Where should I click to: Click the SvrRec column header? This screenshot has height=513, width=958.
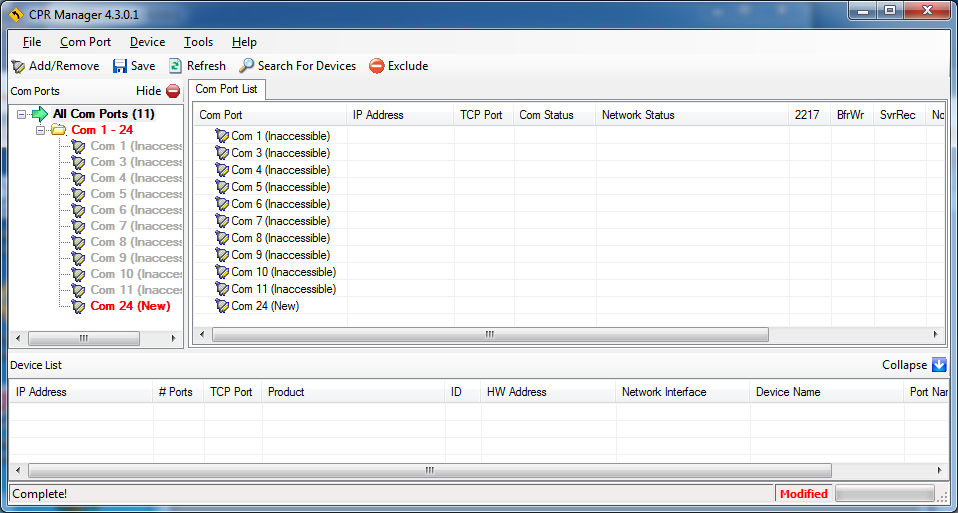(900, 115)
